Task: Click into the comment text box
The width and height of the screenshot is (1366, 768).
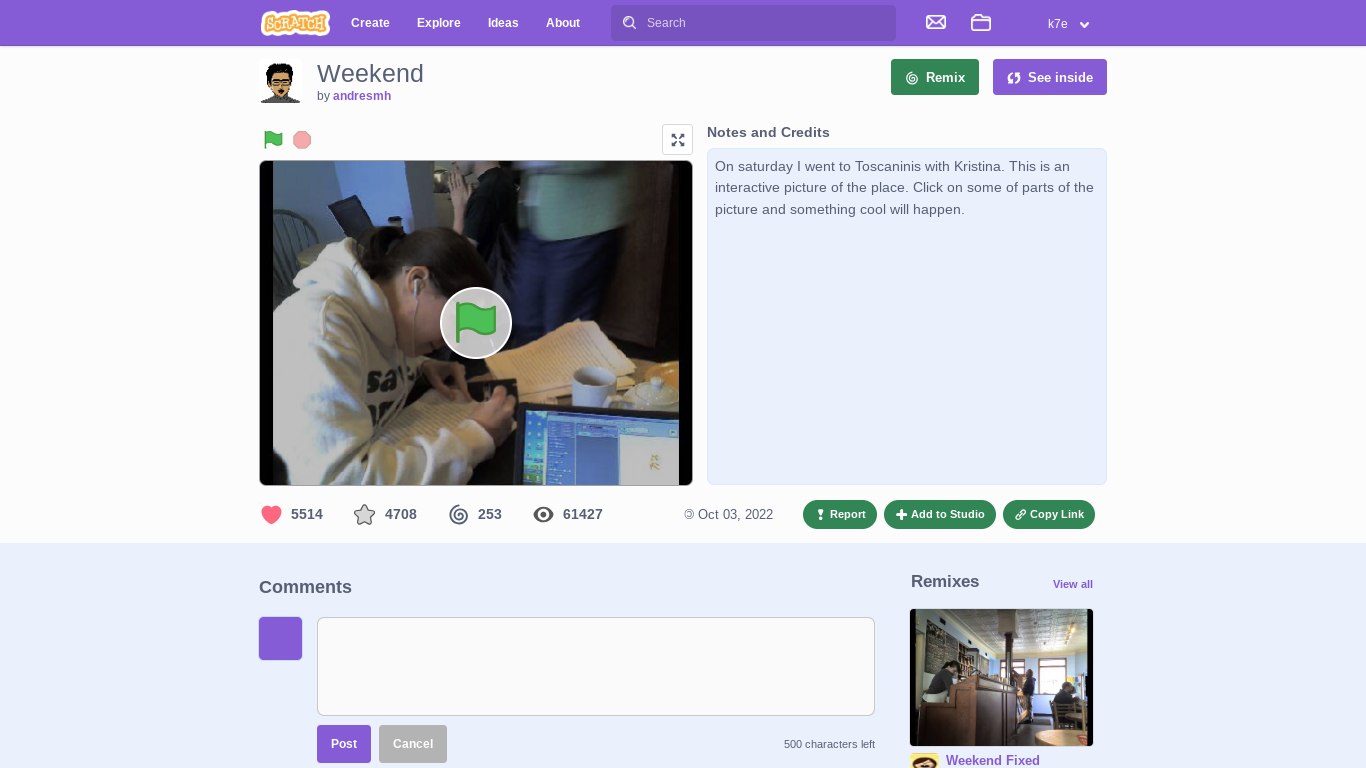Action: click(x=595, y=666)
